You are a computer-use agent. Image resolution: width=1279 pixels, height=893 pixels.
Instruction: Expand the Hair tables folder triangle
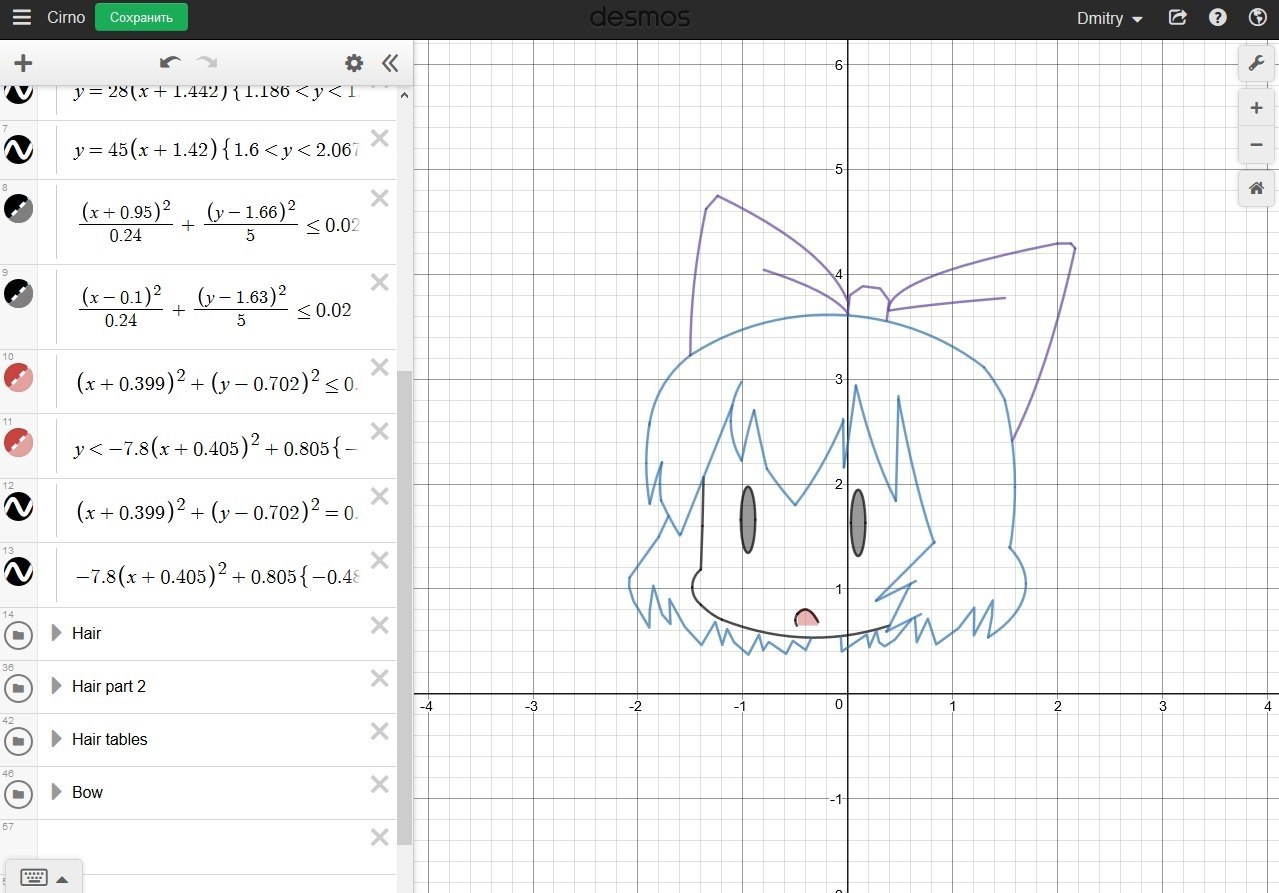tap(56, 739)
